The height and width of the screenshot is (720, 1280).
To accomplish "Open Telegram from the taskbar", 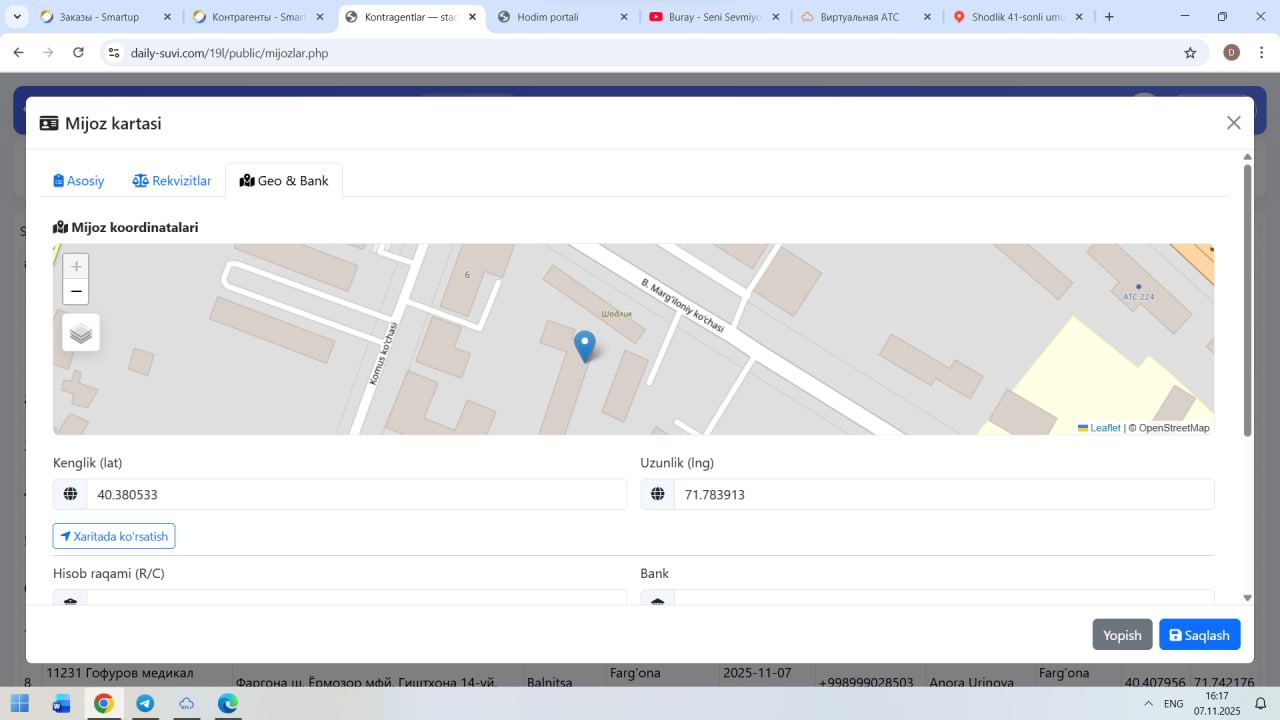I will (x=145, y=703).
